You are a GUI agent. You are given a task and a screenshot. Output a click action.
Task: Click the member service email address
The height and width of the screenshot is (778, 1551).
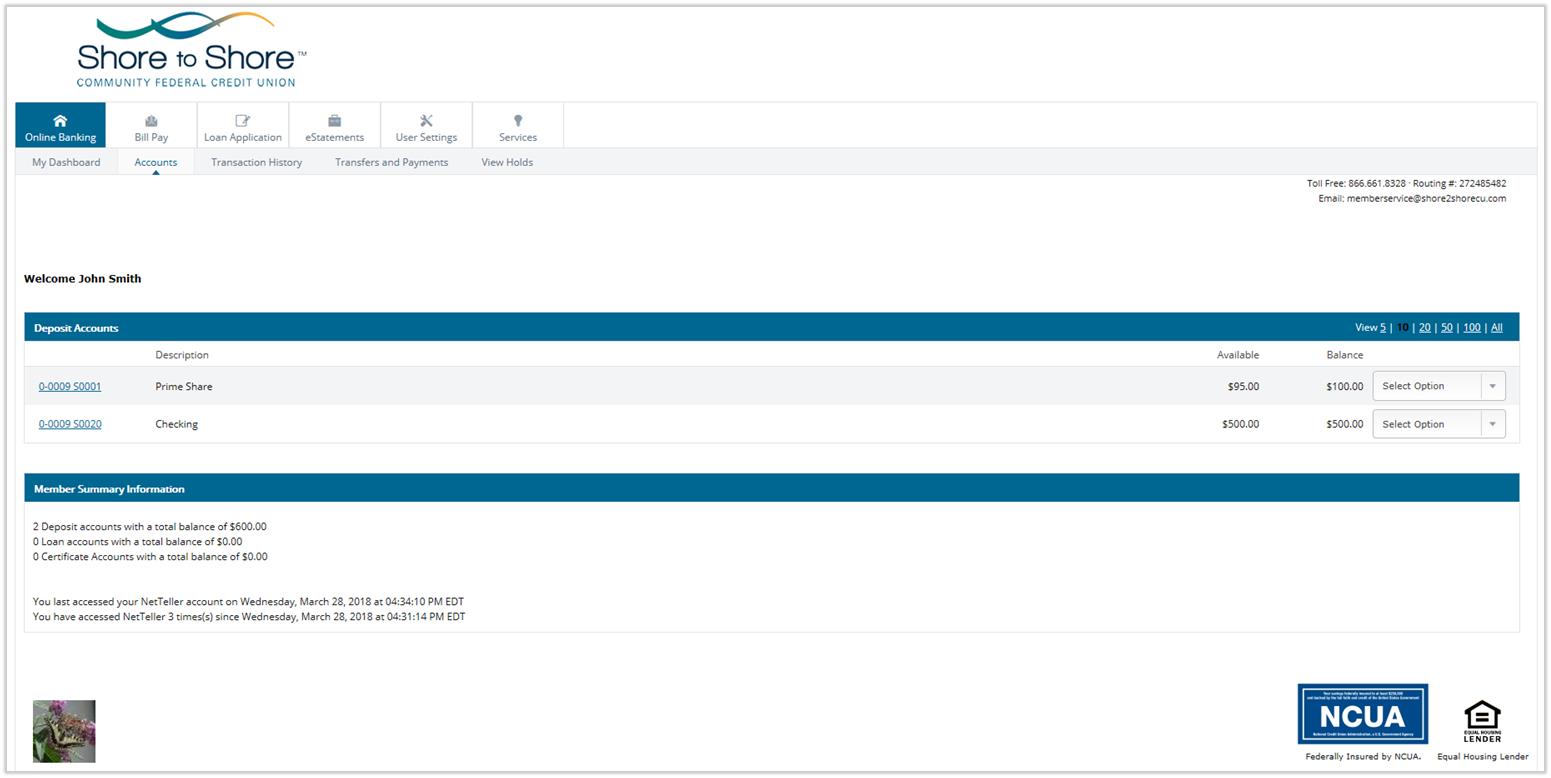point(1426,198)
